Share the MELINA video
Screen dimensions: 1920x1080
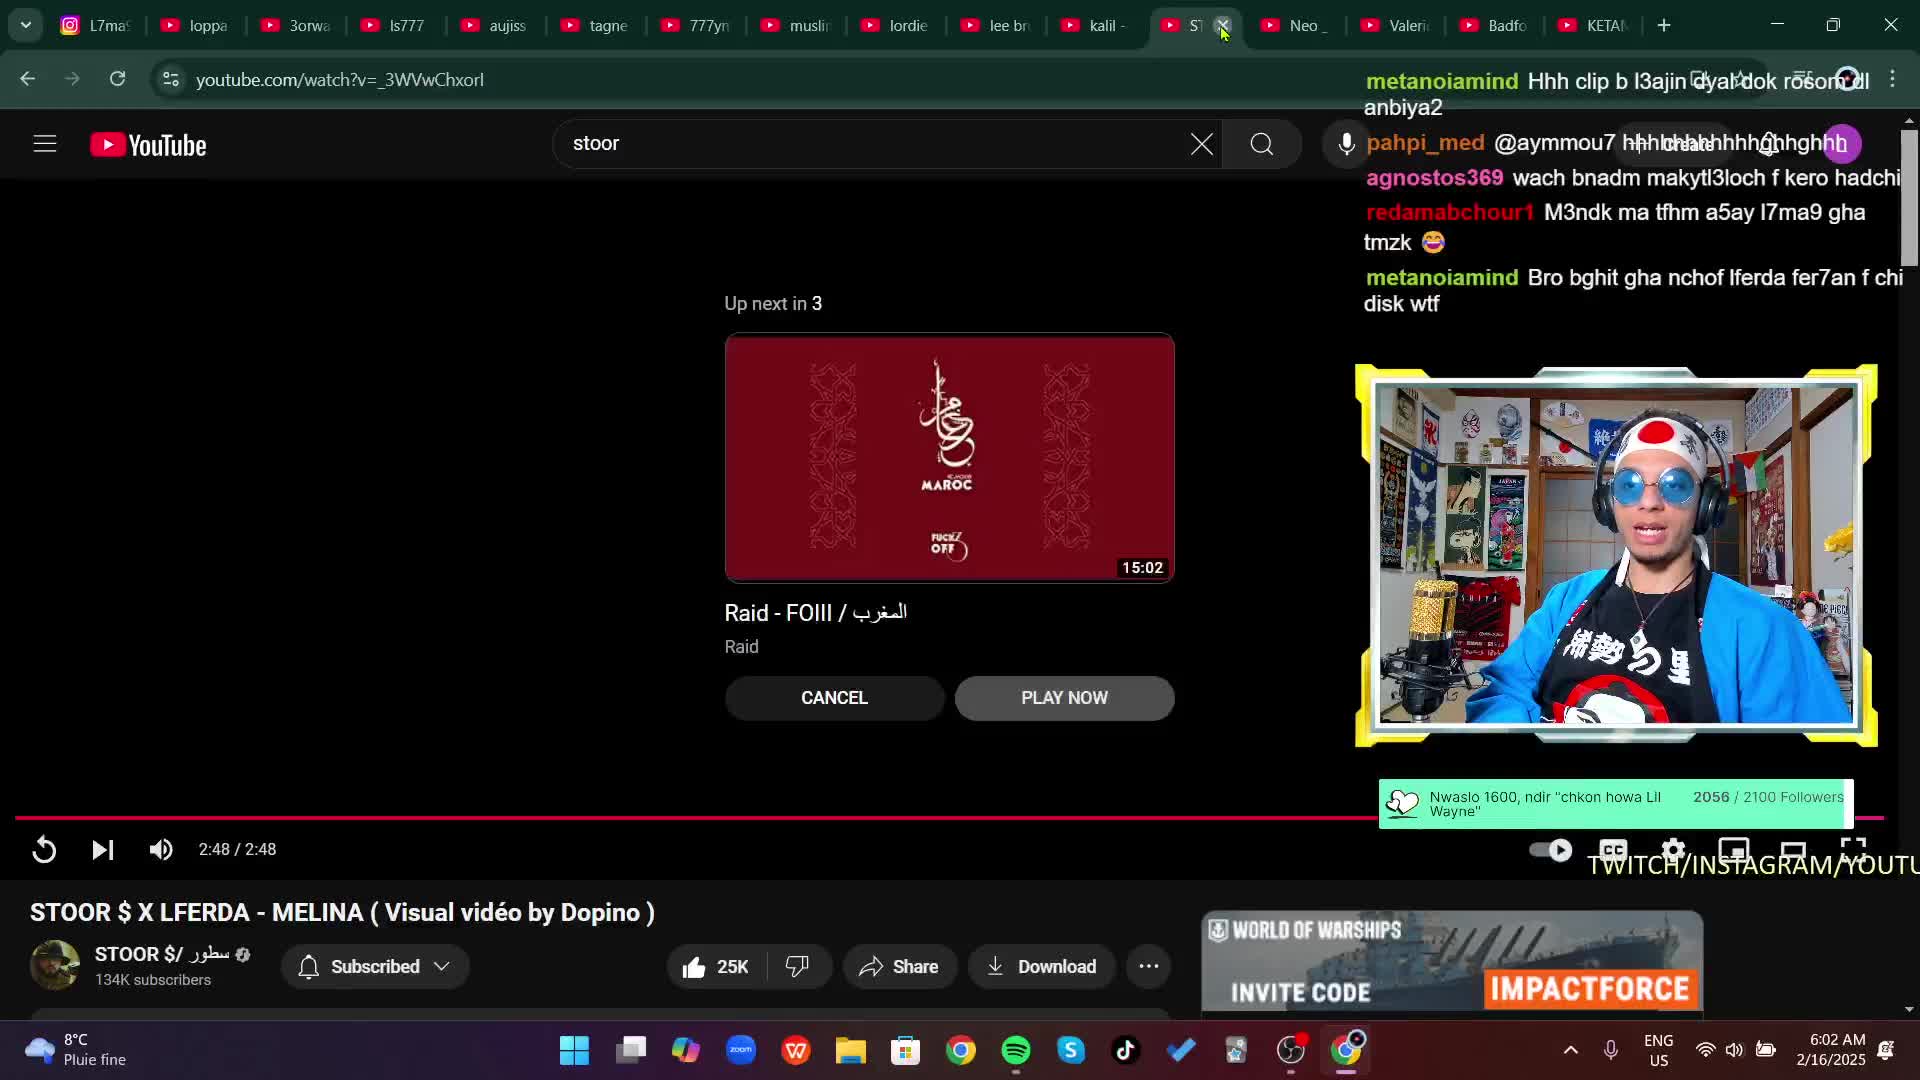899,967
